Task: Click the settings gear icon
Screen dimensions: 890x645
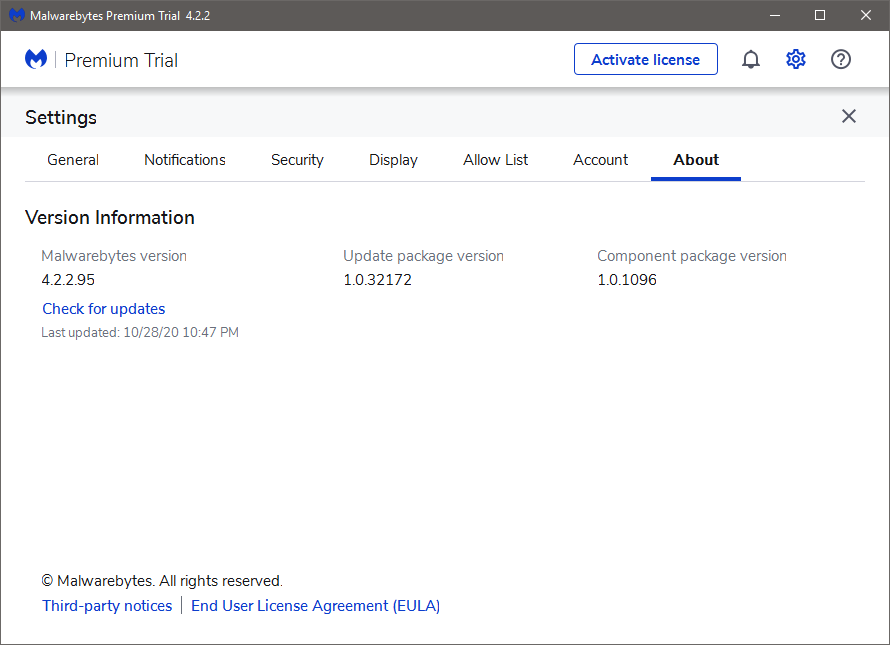Action: [796, 59]
